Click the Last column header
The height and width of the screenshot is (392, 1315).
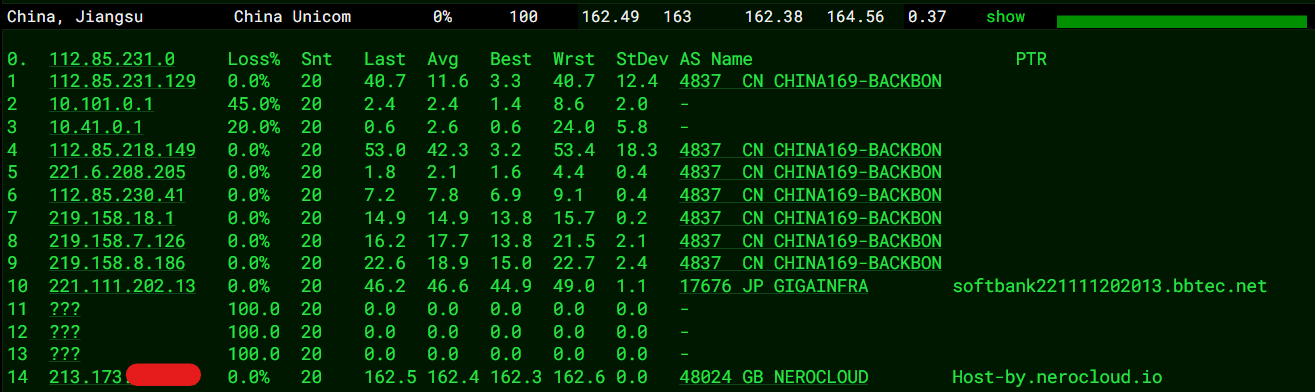coord(385,60)
